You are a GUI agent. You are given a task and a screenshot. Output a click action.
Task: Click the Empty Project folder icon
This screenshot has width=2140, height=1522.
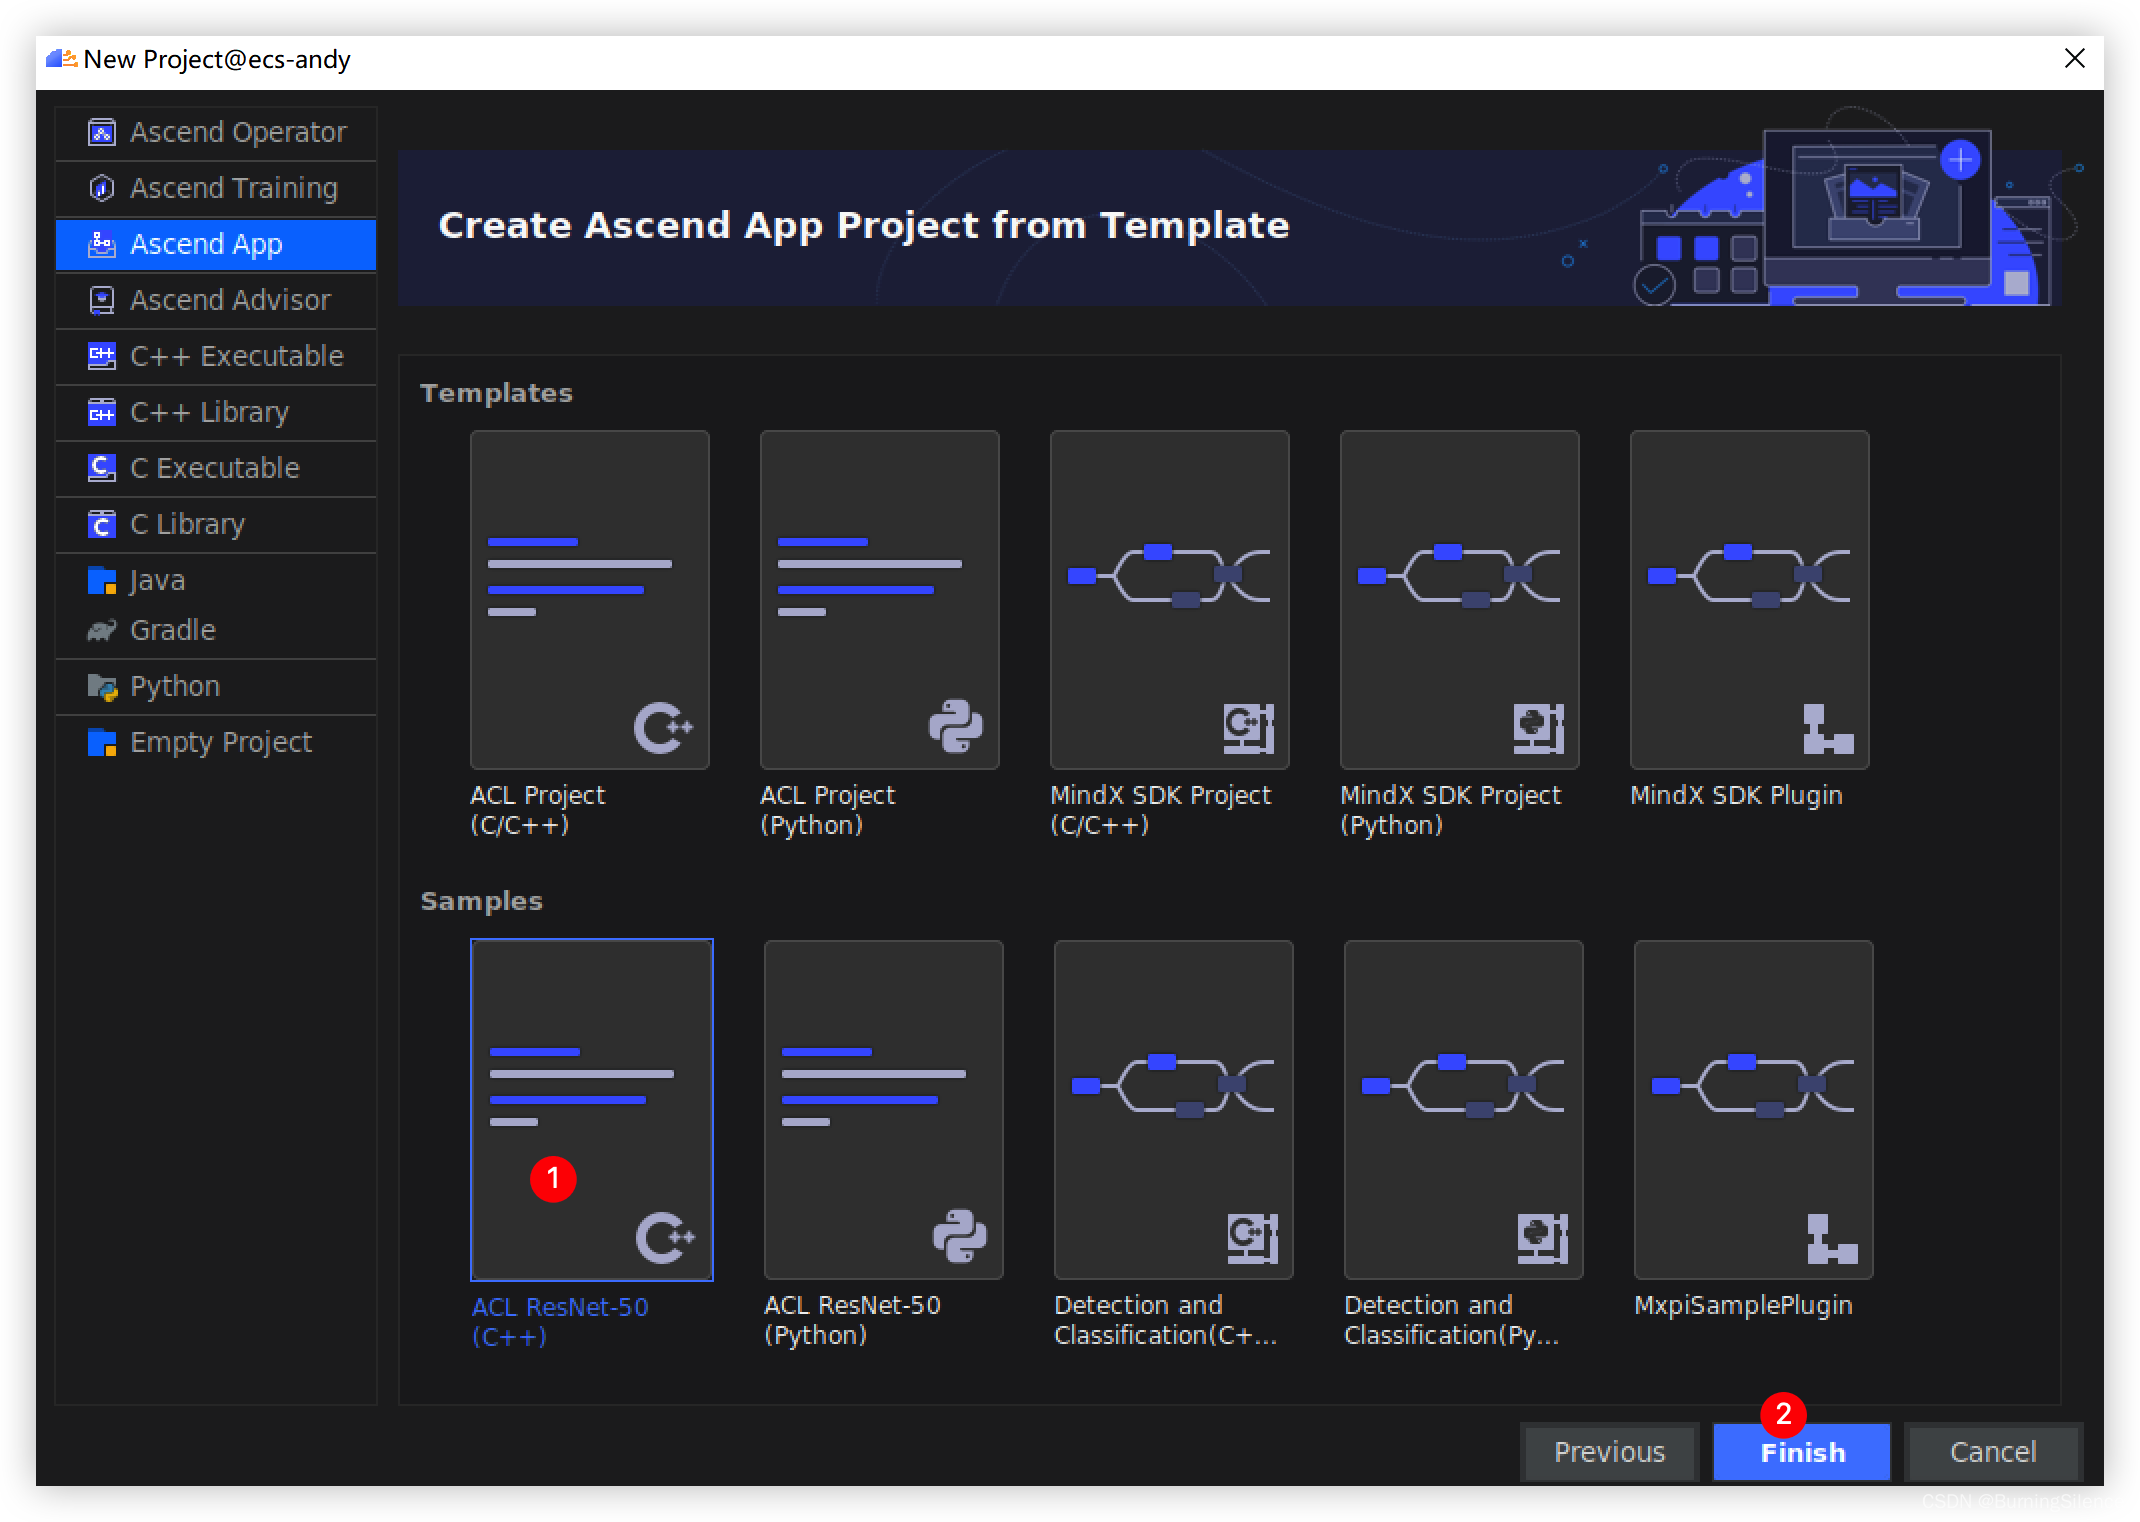[102, 742]
